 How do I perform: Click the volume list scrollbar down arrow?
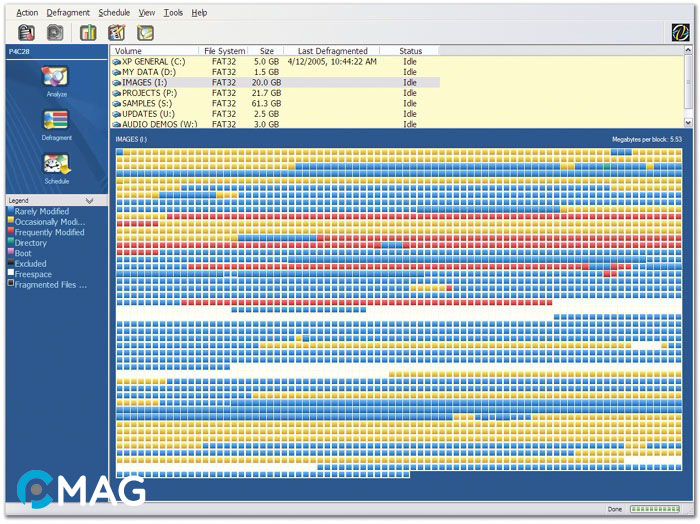coord(688,122)
